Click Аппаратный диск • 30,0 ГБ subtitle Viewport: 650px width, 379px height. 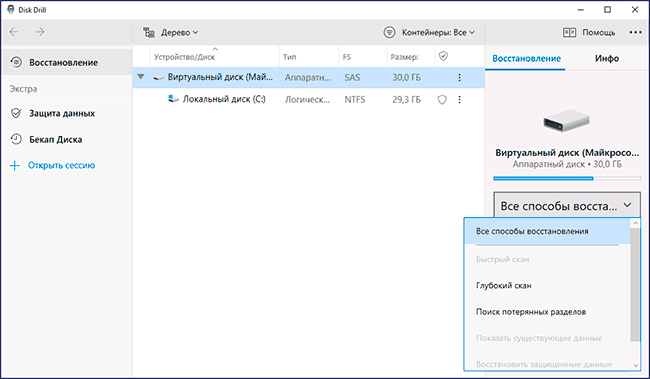coord(567,164)
